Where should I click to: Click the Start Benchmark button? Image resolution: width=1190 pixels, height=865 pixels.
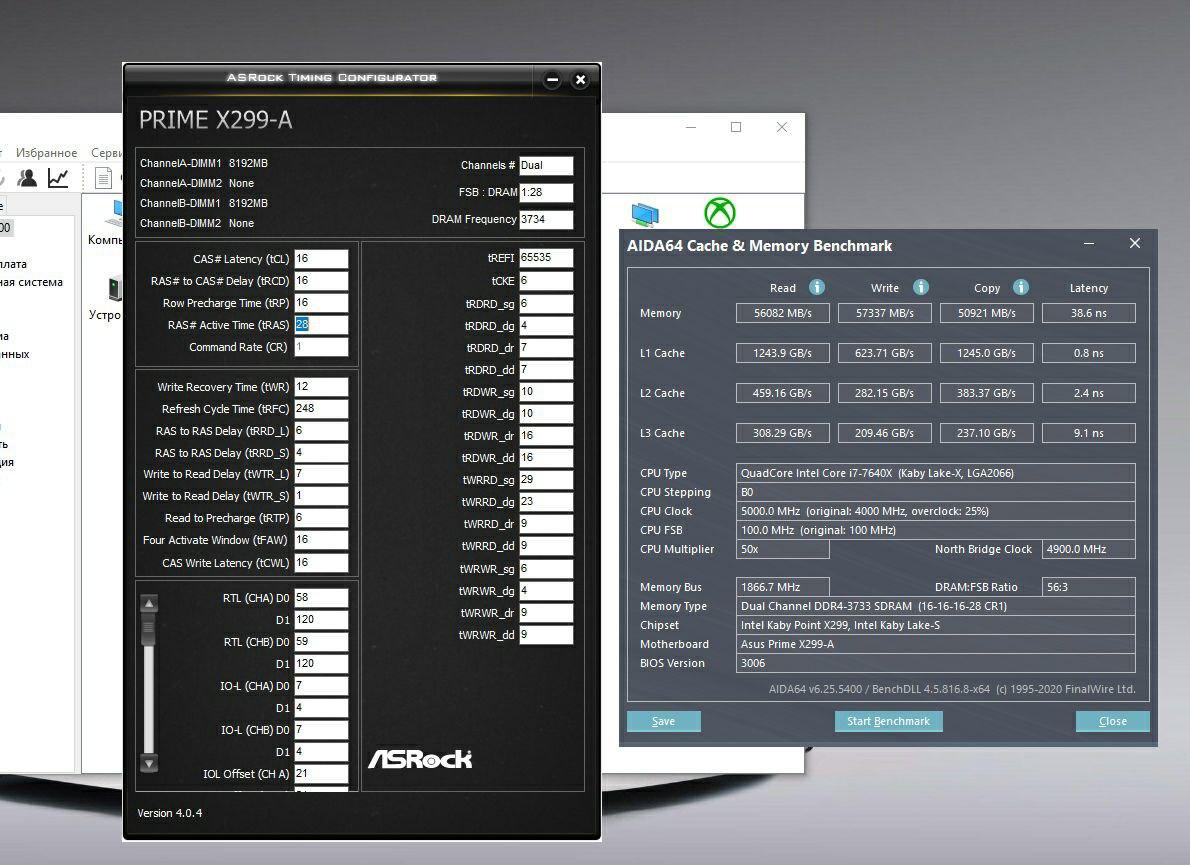point(889,721)
